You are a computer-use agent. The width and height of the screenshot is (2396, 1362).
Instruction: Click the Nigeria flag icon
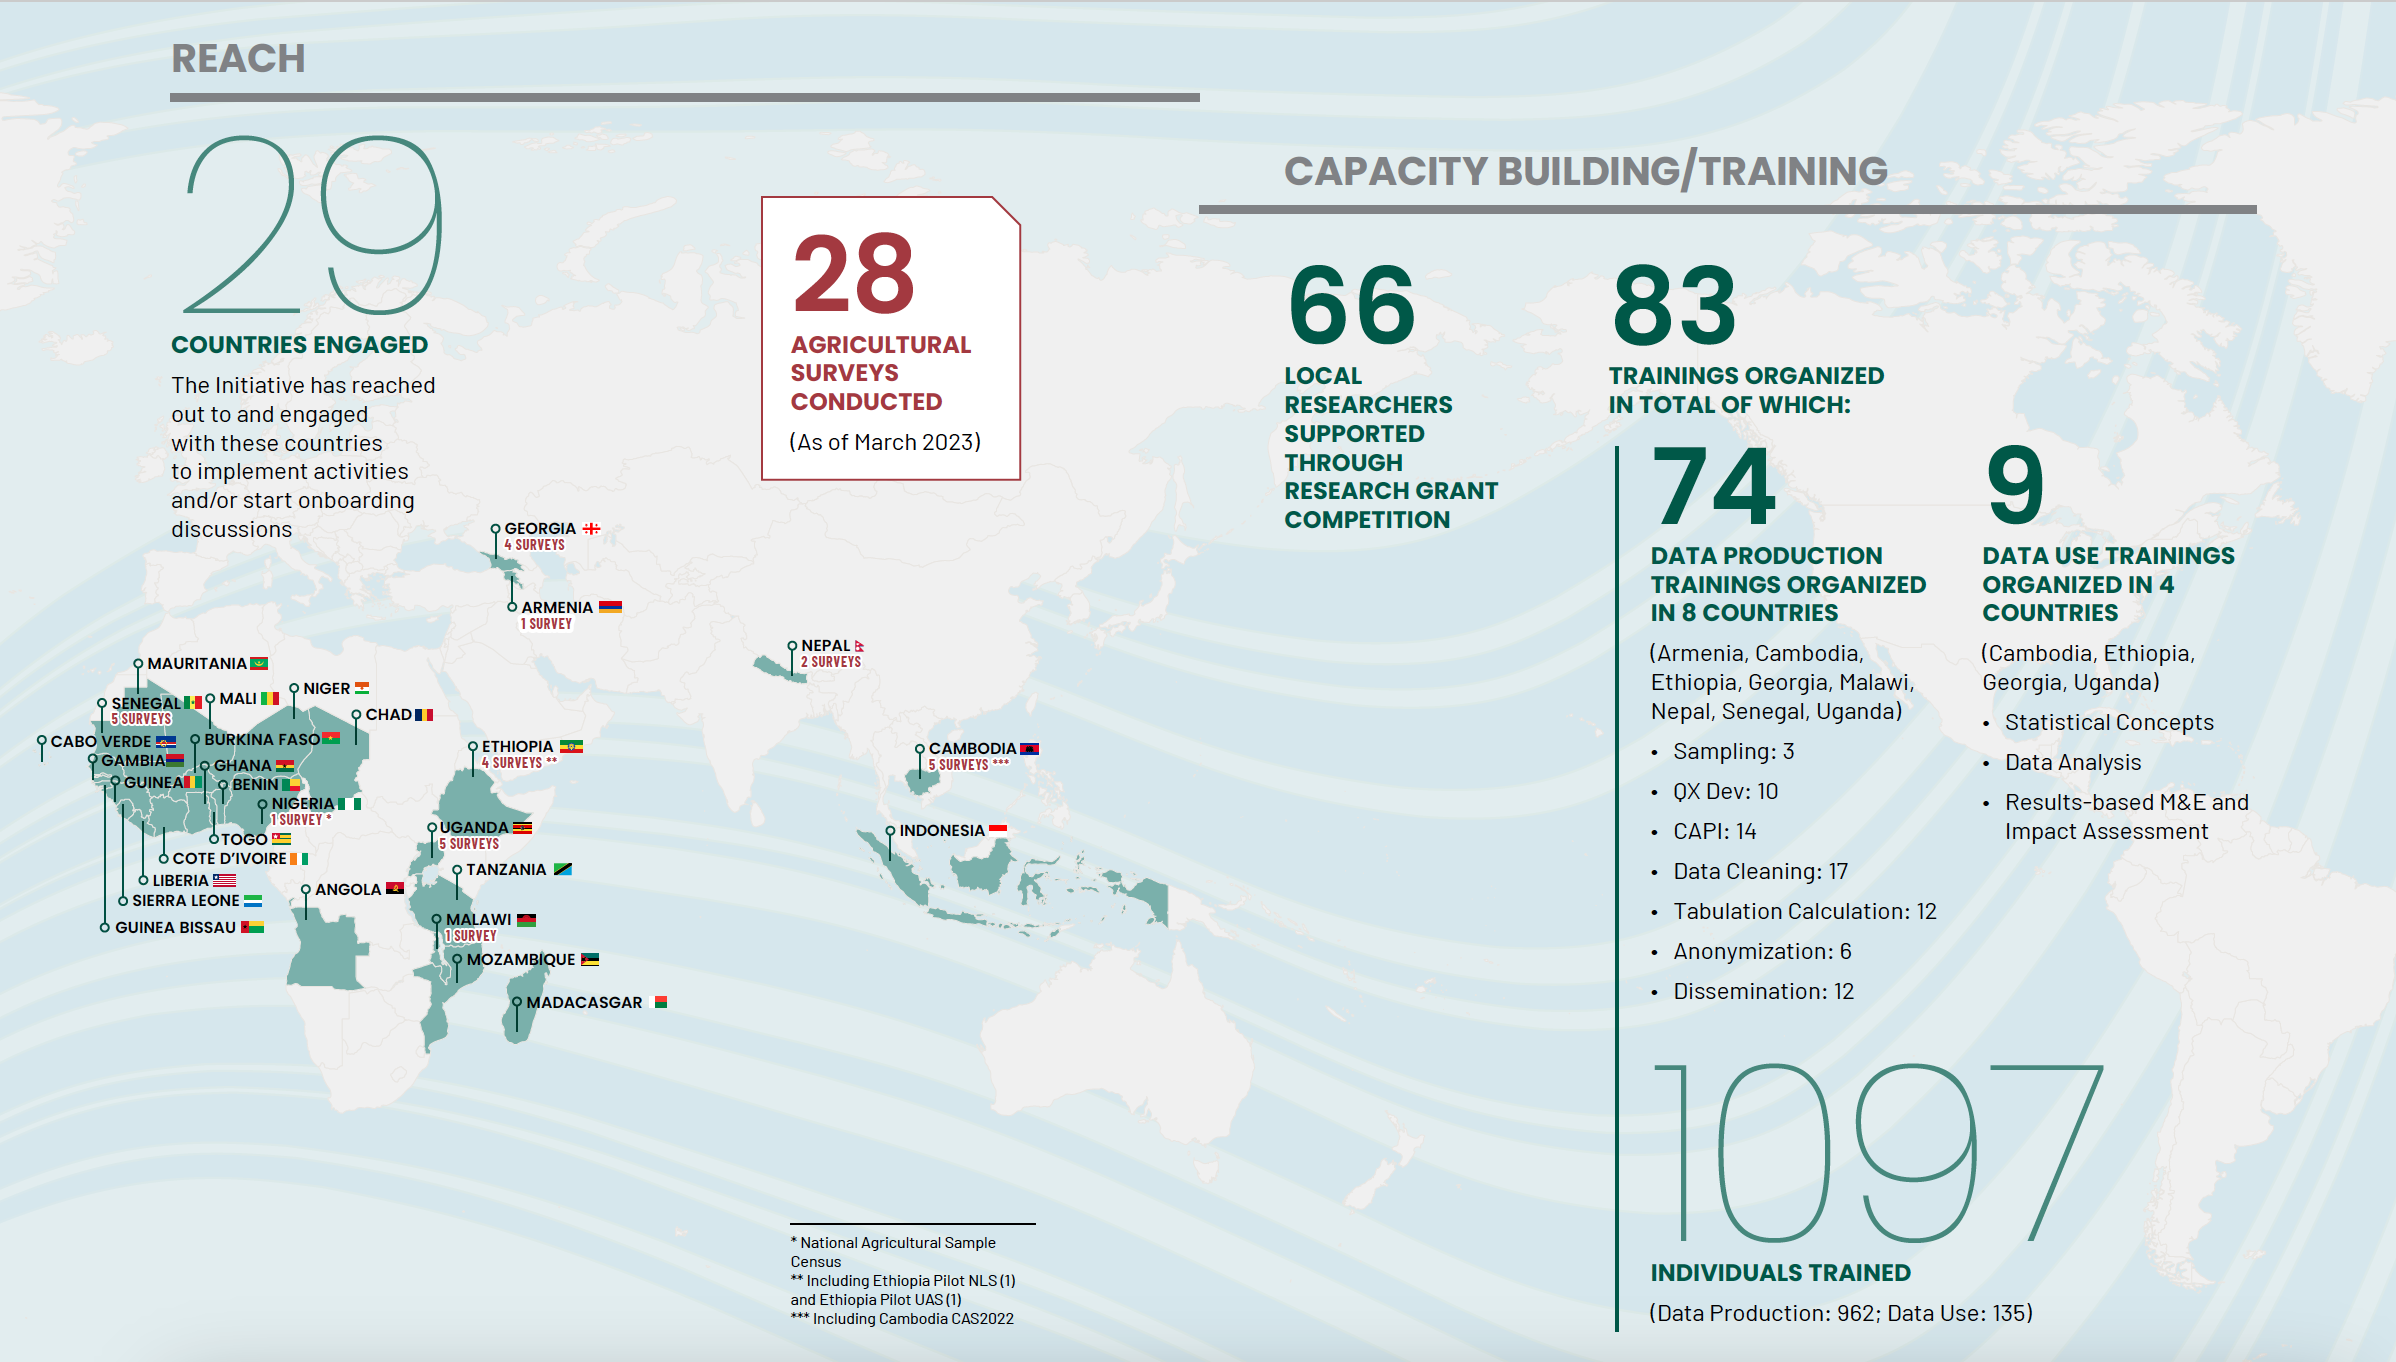349,803
